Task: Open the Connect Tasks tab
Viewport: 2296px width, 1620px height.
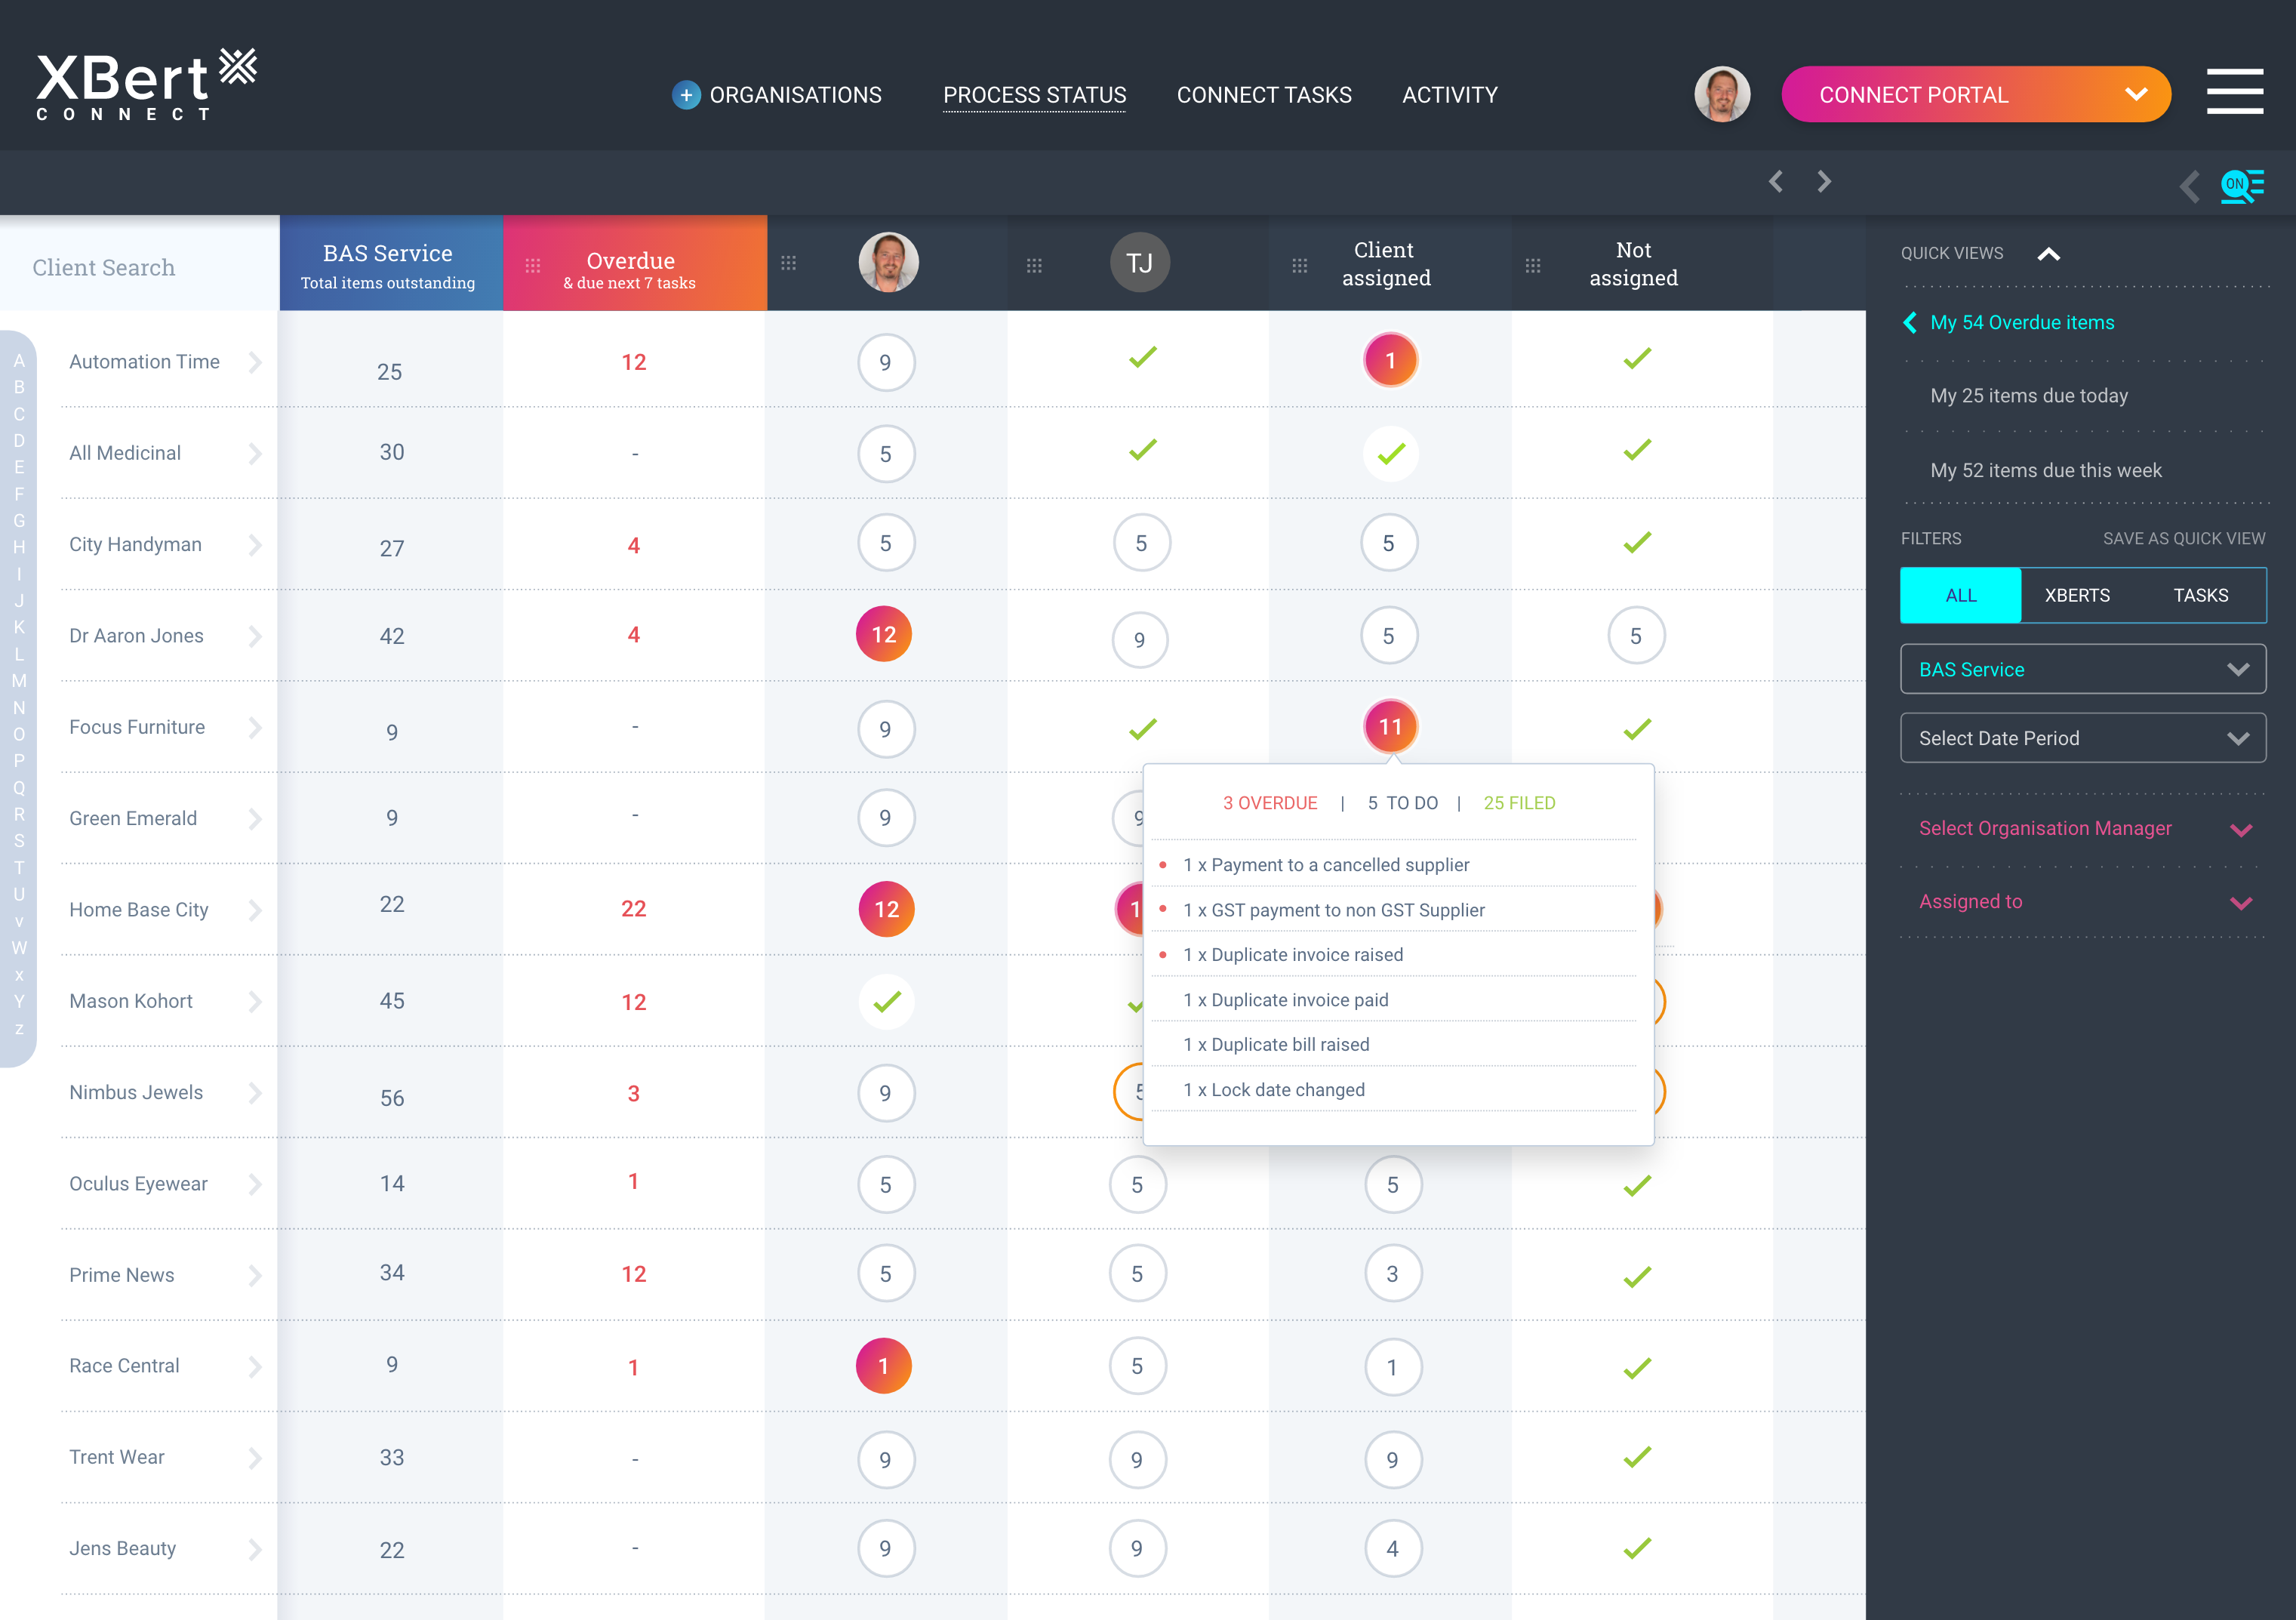Action: click(x=1263, y=95)
